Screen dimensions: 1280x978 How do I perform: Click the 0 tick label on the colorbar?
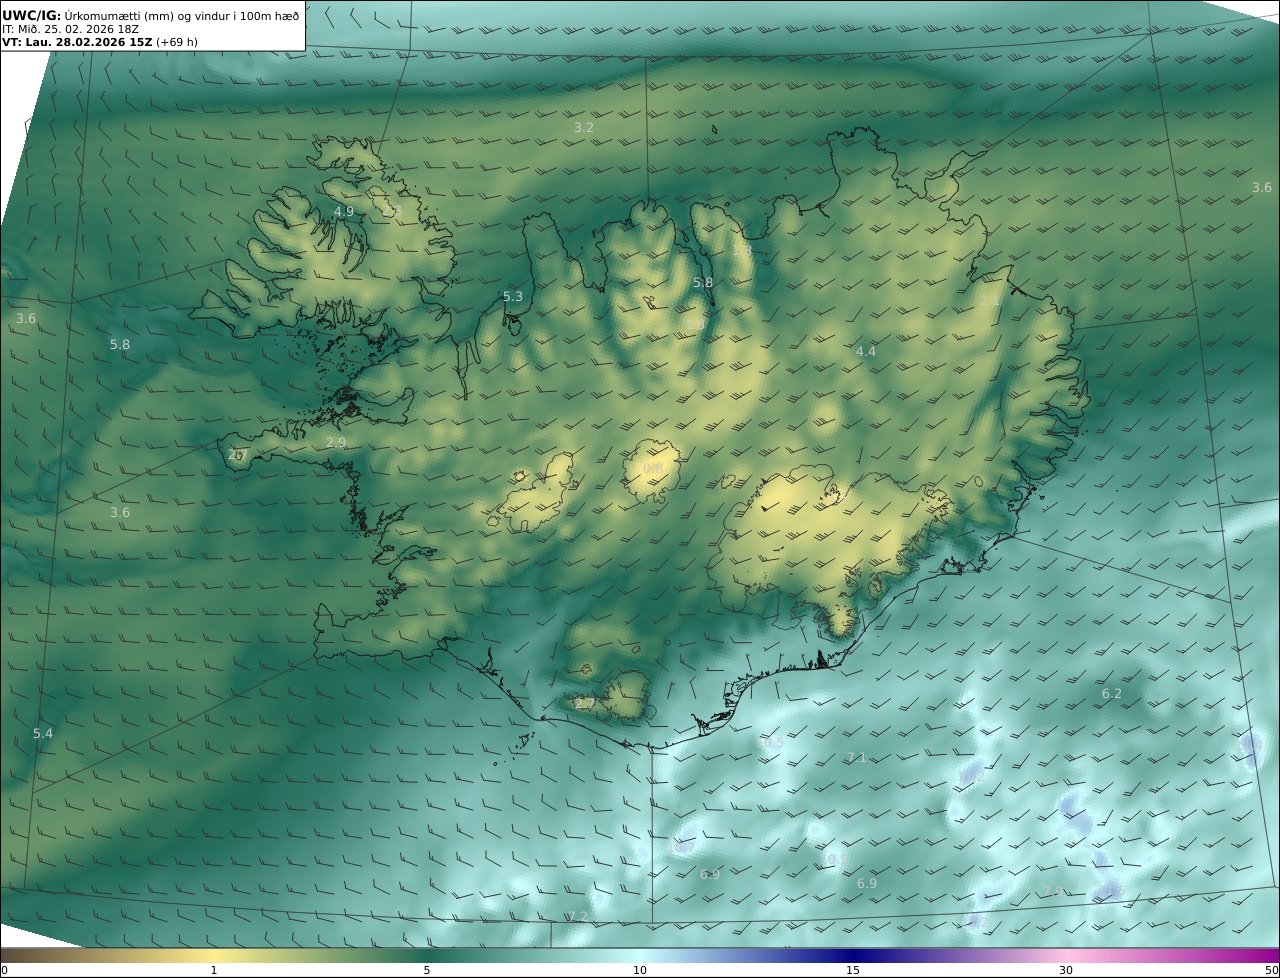click(x=5, y=970)
